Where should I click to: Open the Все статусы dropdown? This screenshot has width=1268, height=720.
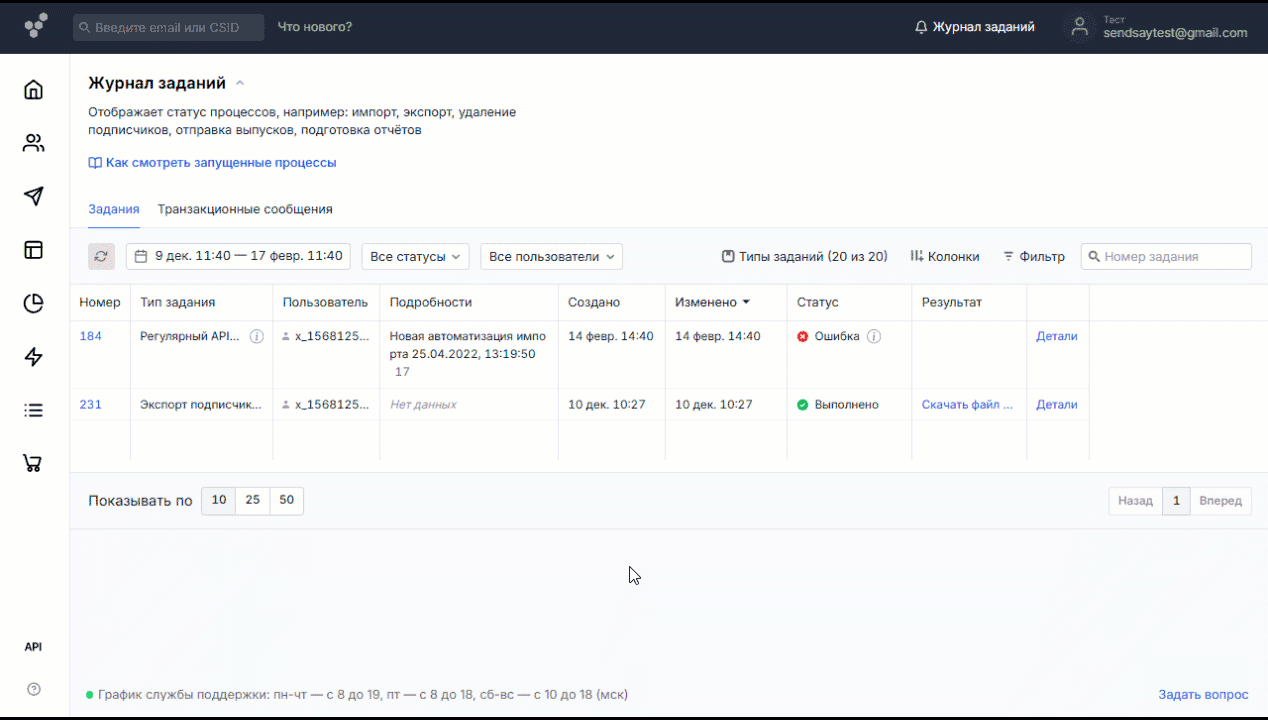pyautogui.click(x=415, y=257)
